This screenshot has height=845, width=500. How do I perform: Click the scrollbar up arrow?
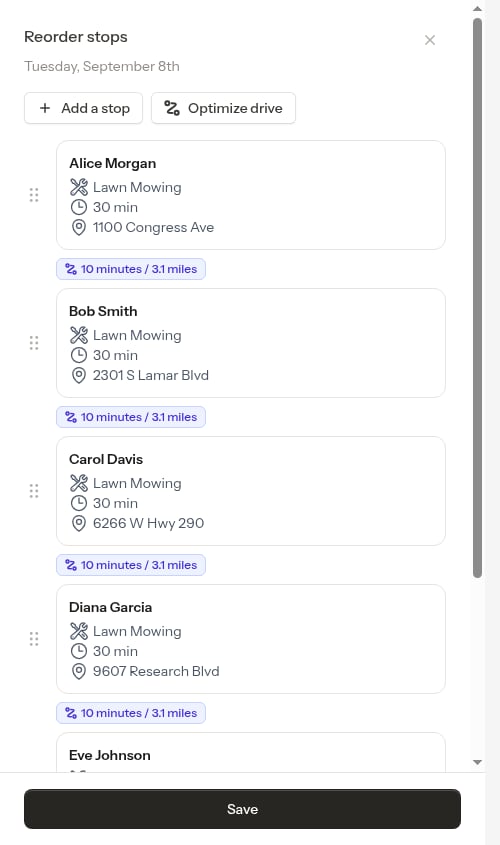click(477, 9)
